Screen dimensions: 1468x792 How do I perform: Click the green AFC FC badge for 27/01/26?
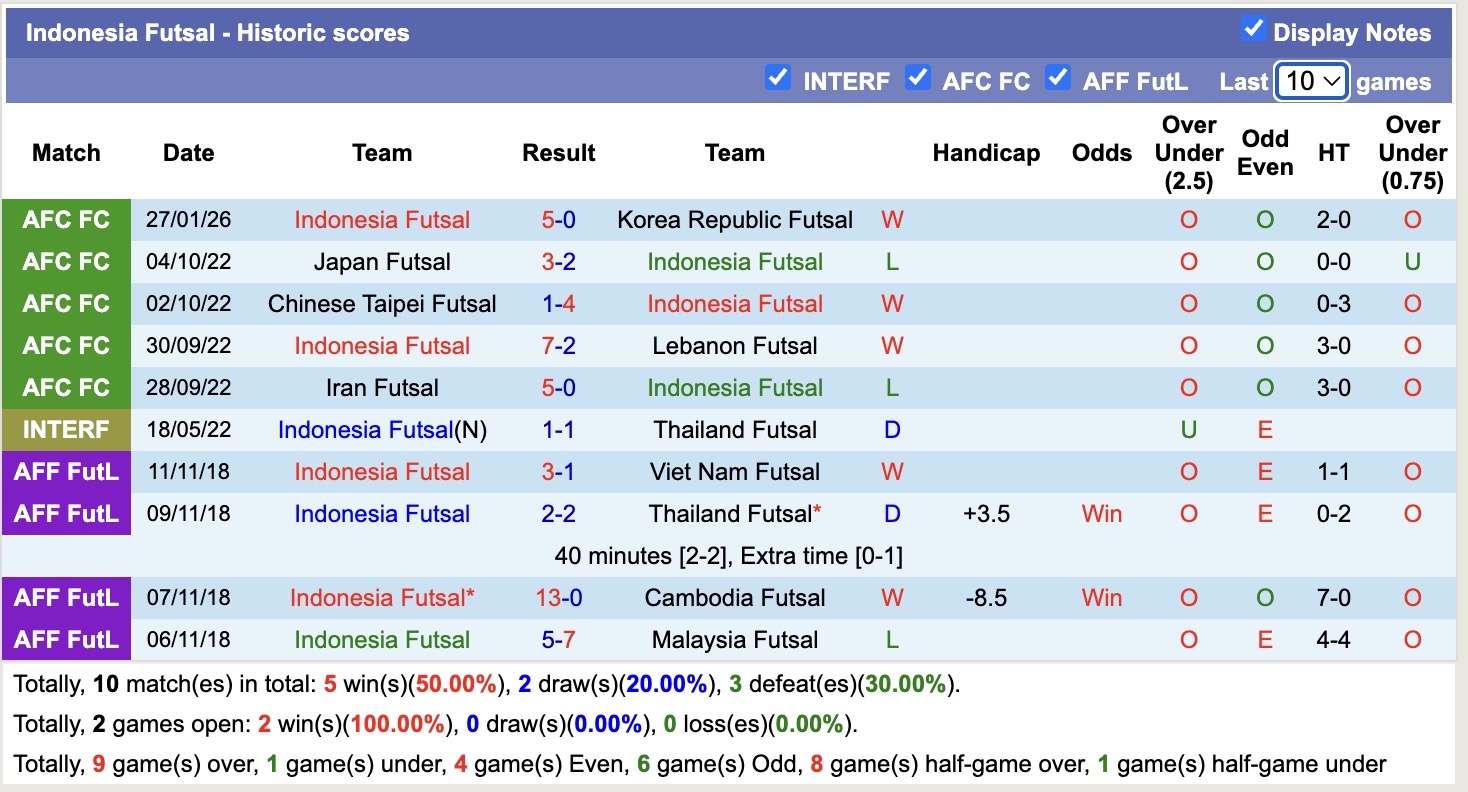[x=66, y=219]
